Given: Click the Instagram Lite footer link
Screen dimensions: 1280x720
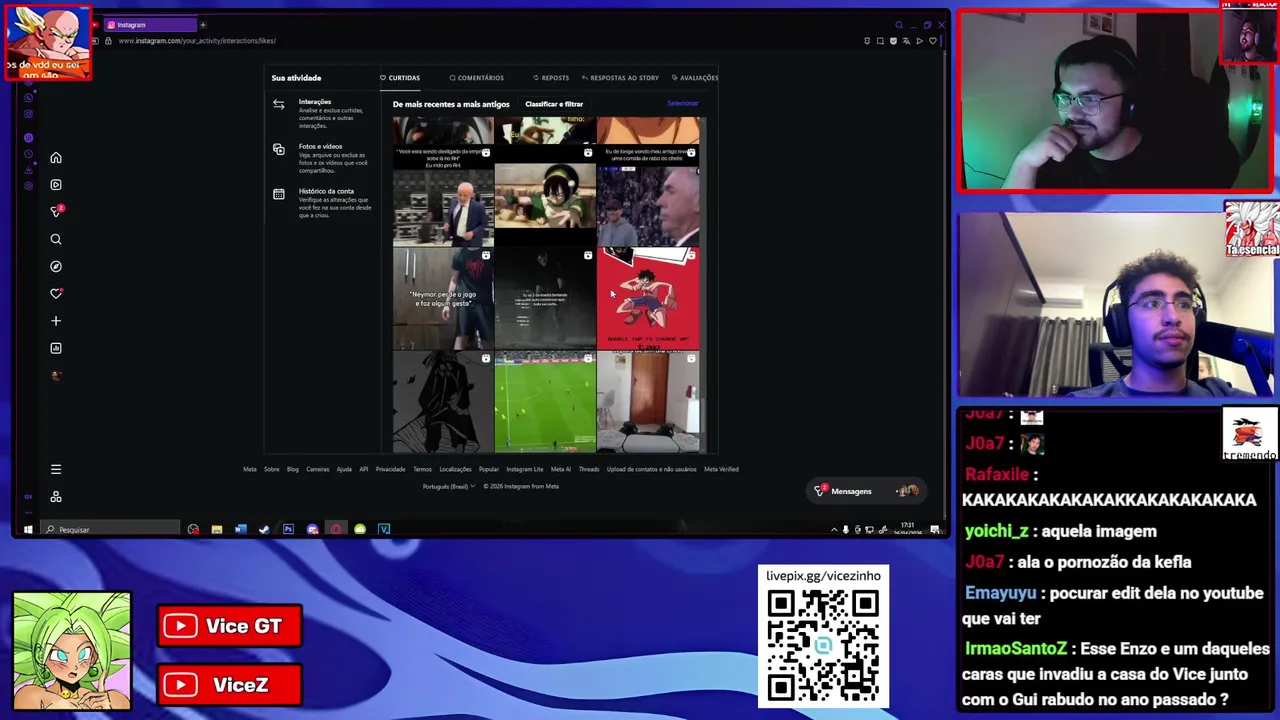Looking at the screenshot, I should [x=524, y=469].
